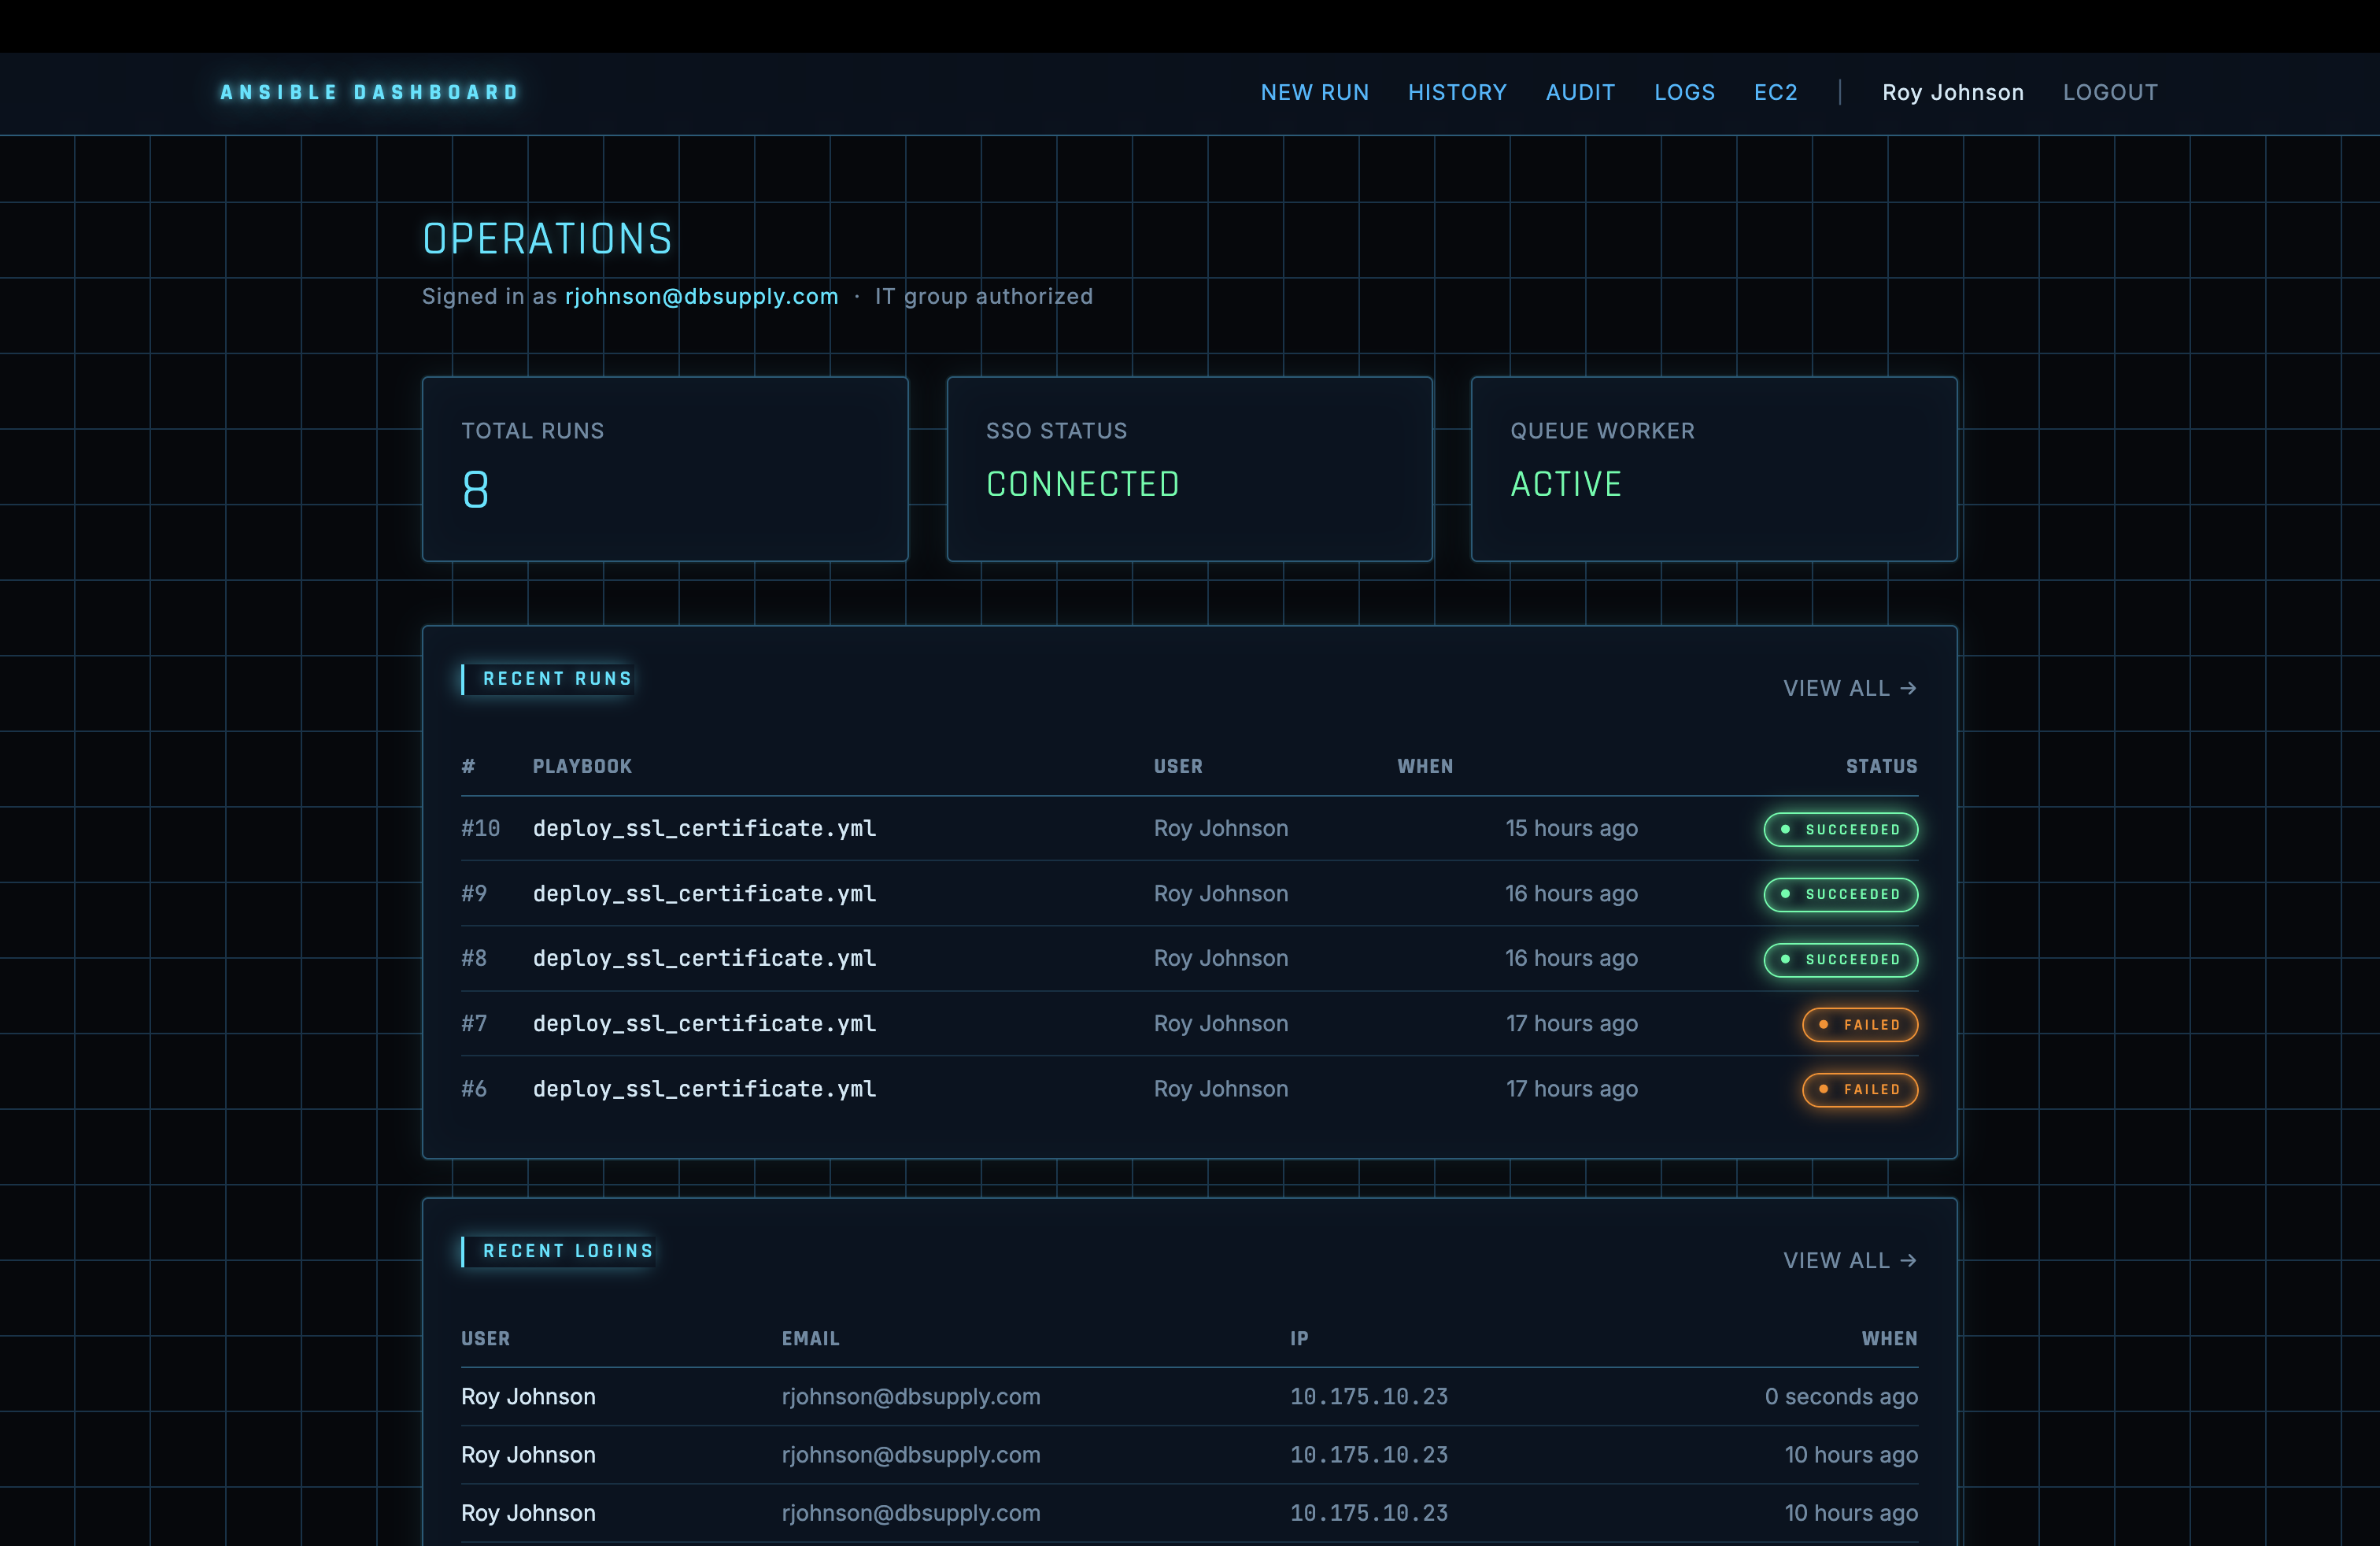Click SUCCEEDED badge for run #9
This screenshot has height=1546, width=2380.
click(x=1840, y=894)
